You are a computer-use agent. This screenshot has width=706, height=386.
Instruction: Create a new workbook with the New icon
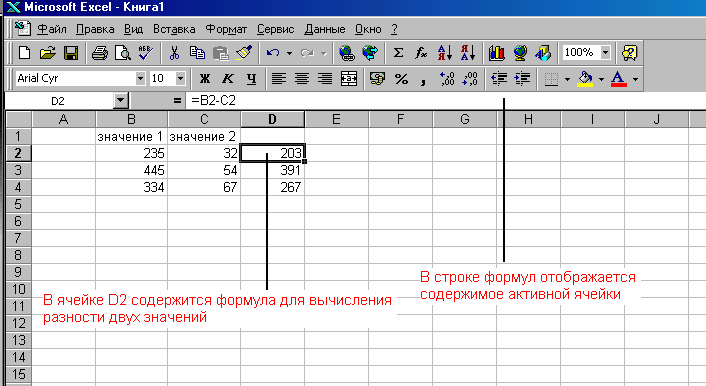24,53
